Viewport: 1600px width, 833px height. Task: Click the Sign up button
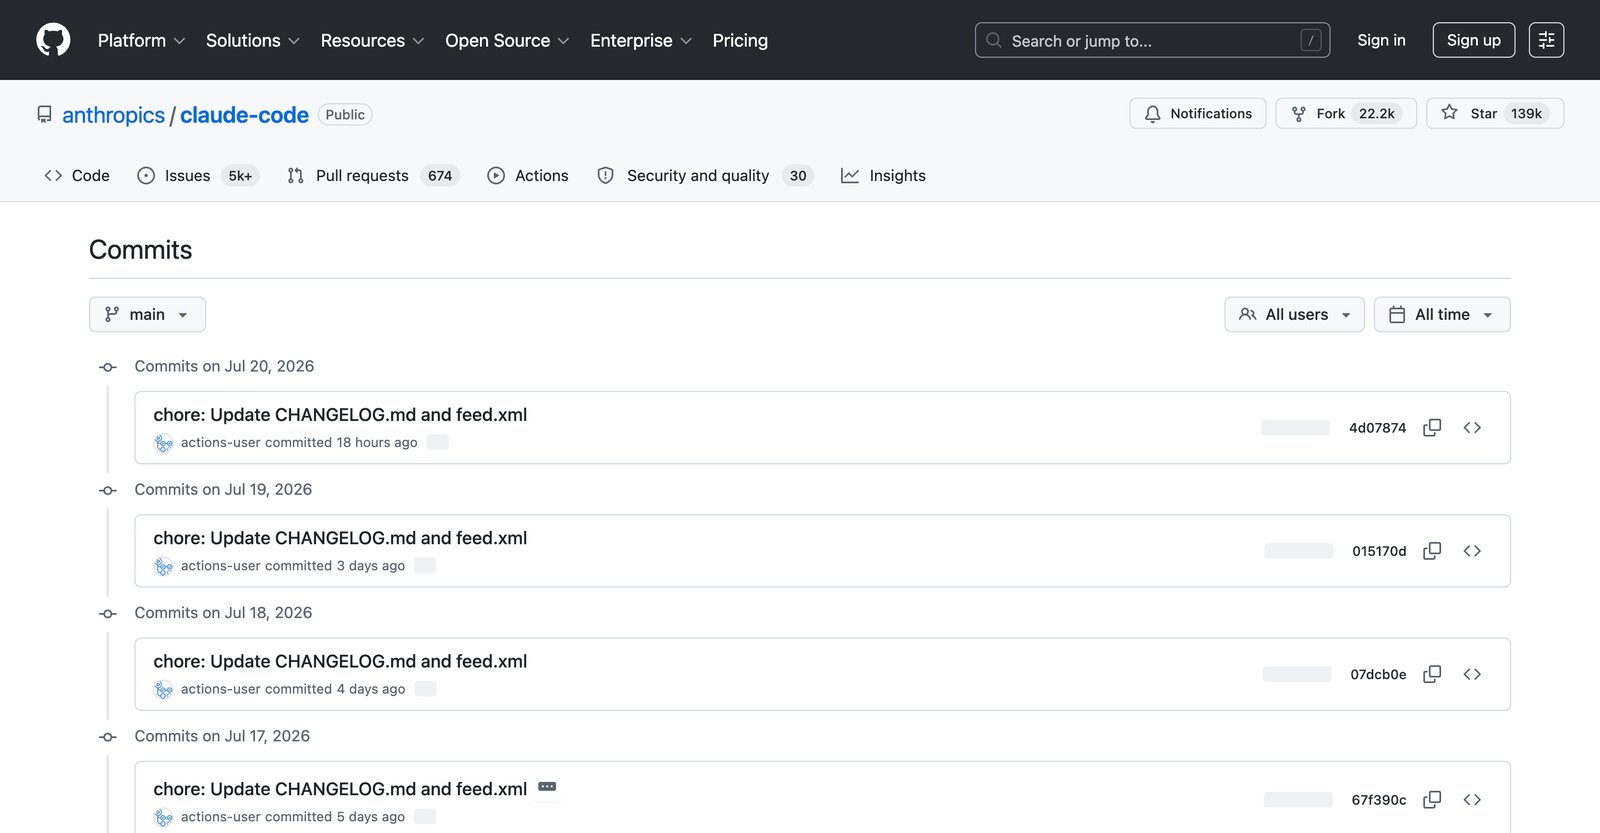click(x=1474, y=40)
